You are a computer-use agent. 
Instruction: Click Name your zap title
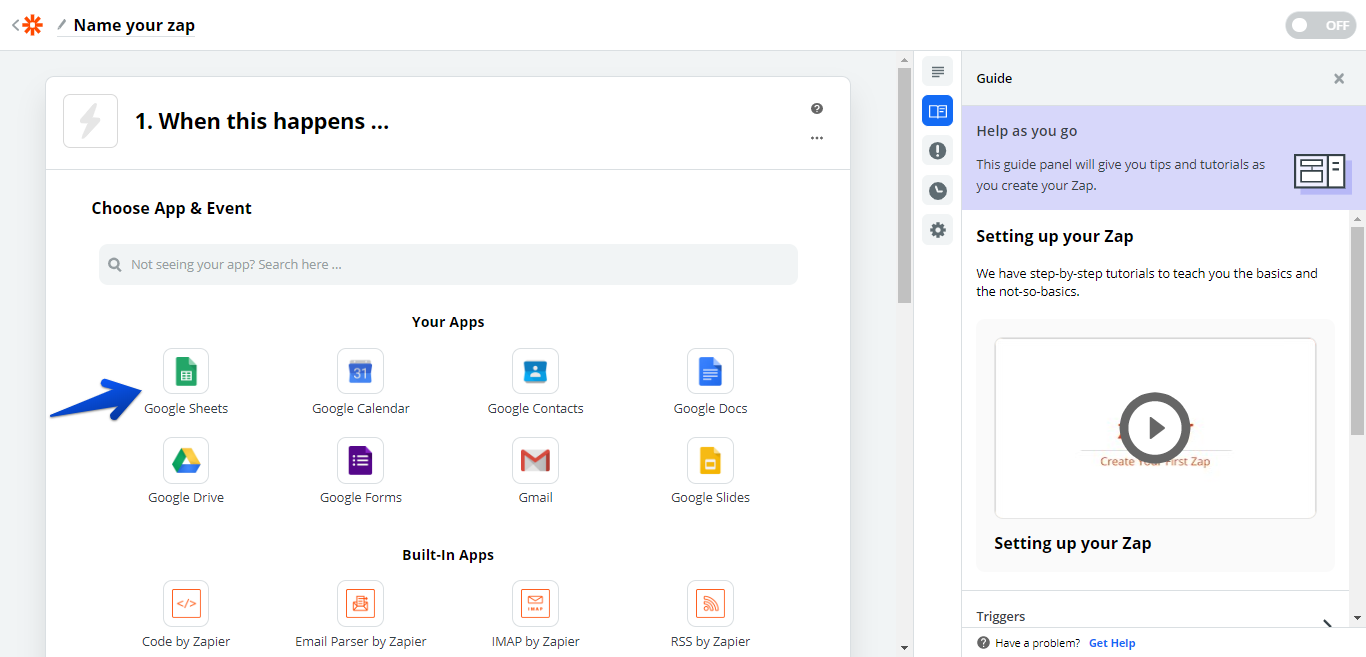(x=134, y=26)
